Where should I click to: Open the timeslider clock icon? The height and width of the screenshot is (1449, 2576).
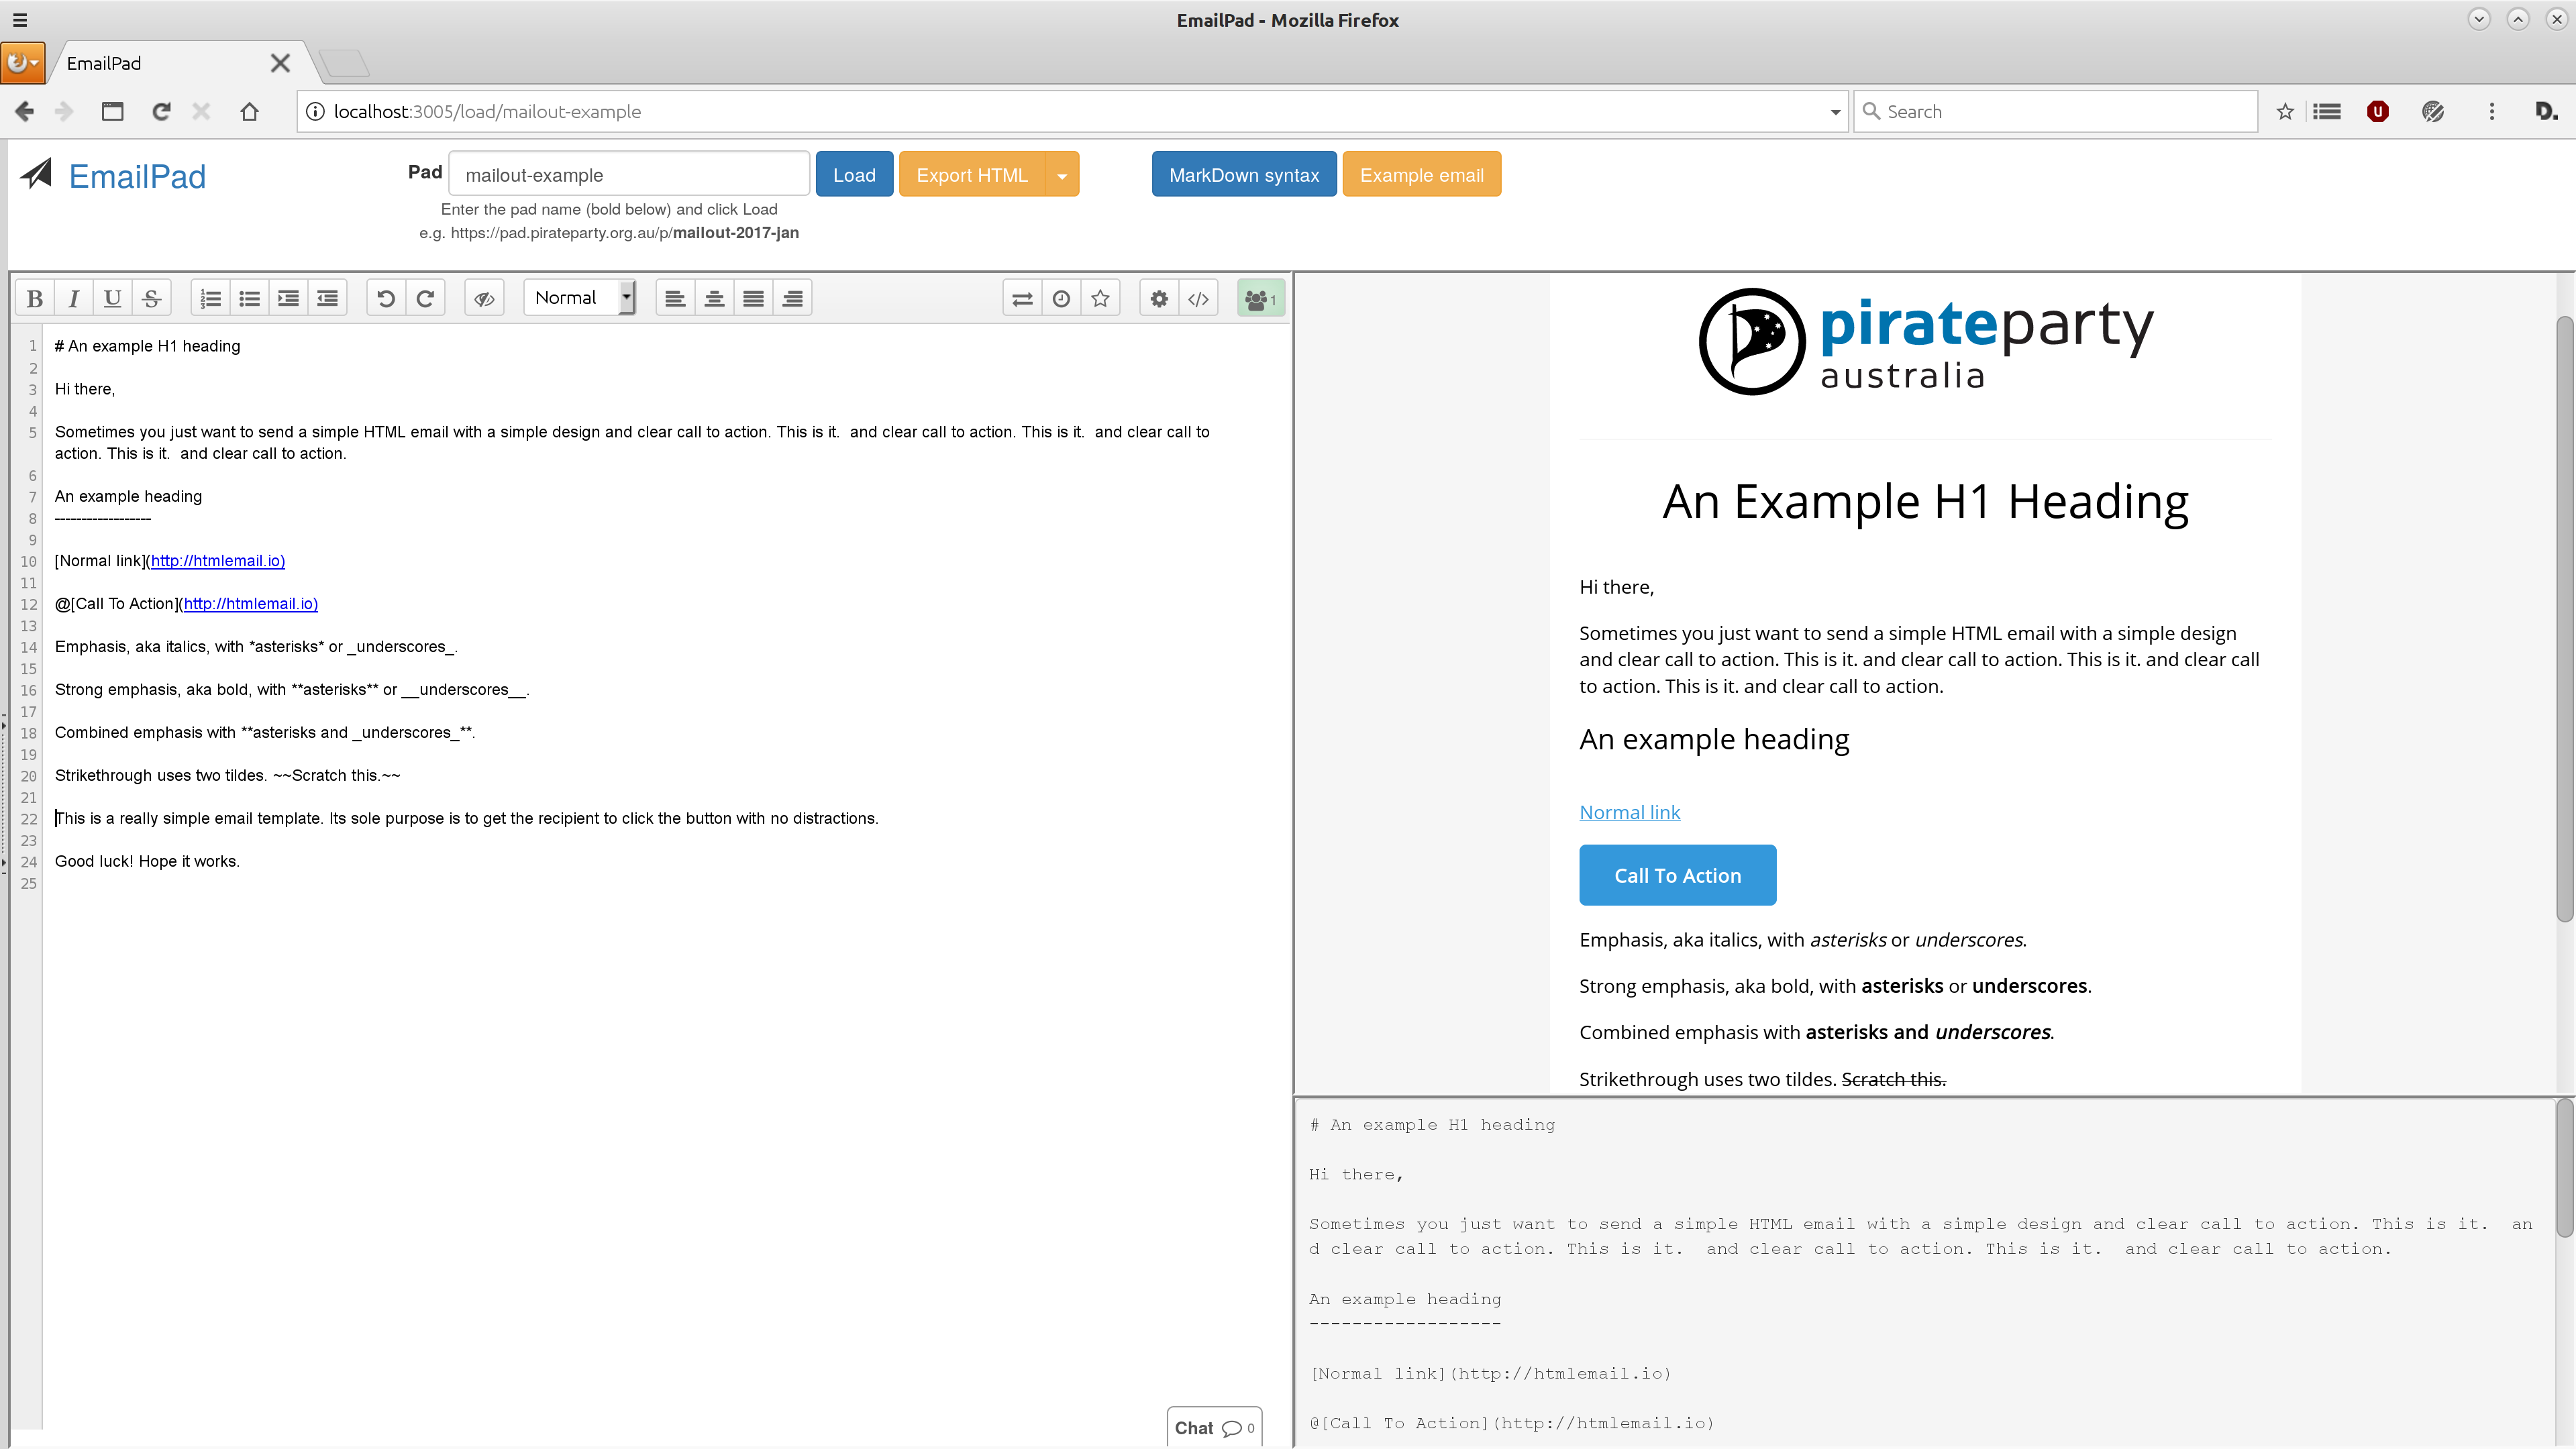click(1061, 298)
